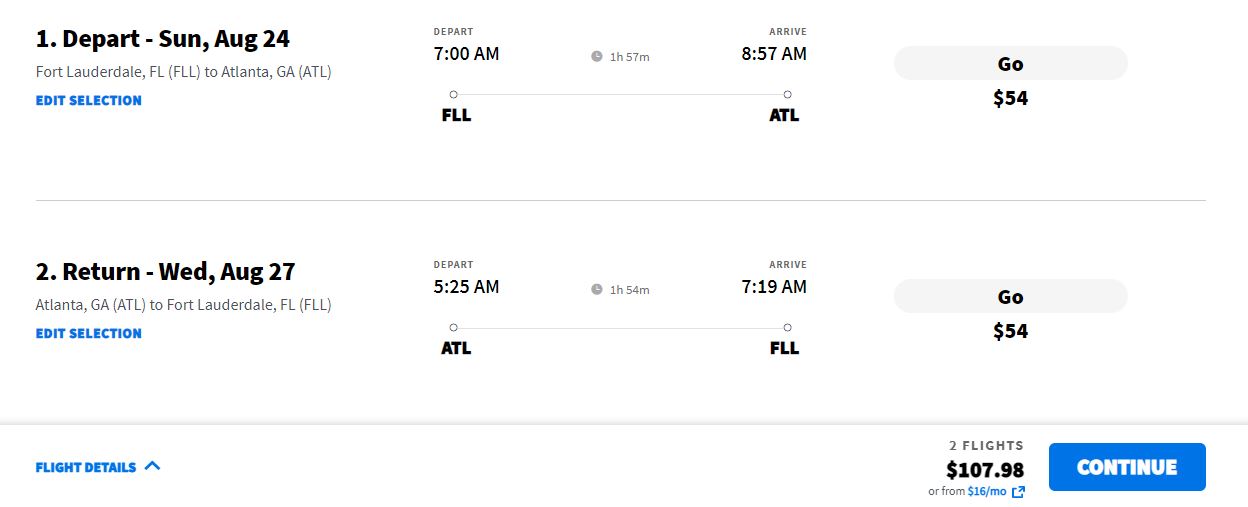Open the external link icon next to $16/mo
The image size is (1248, 507).
coord(1018,492)
